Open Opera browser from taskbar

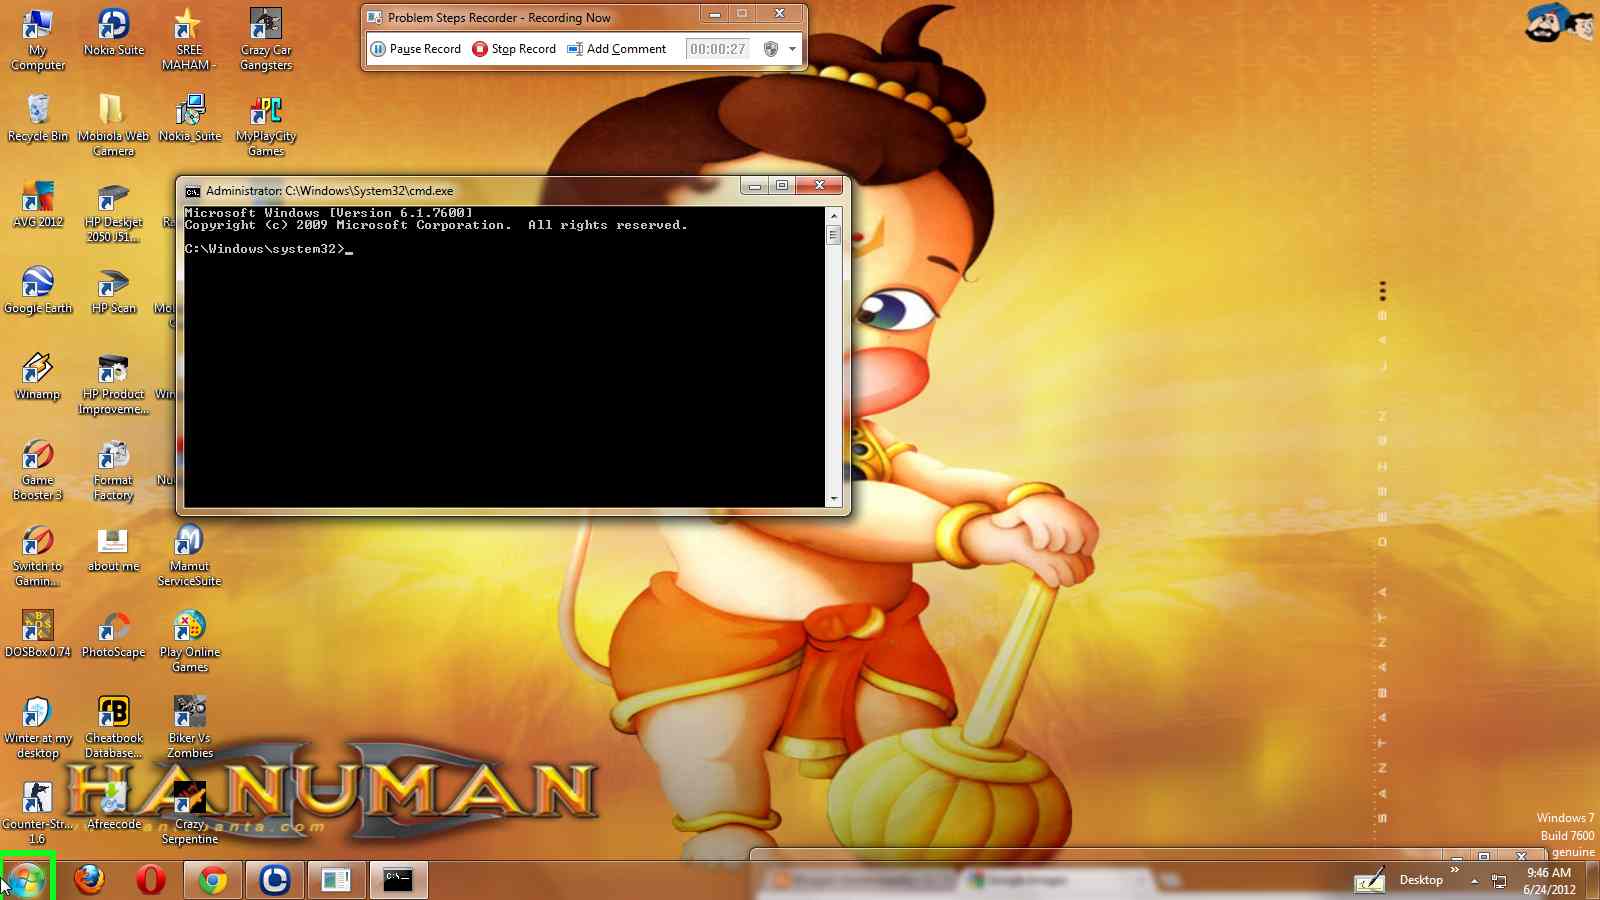(151, 879)
